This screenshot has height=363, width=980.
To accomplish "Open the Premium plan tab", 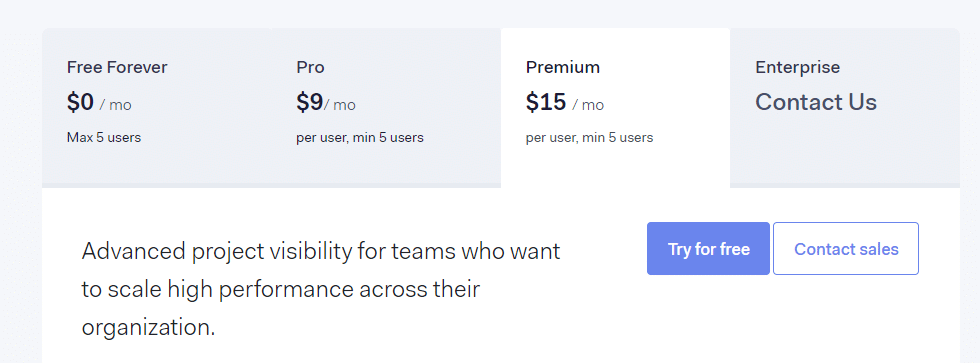I will (615, 107).
